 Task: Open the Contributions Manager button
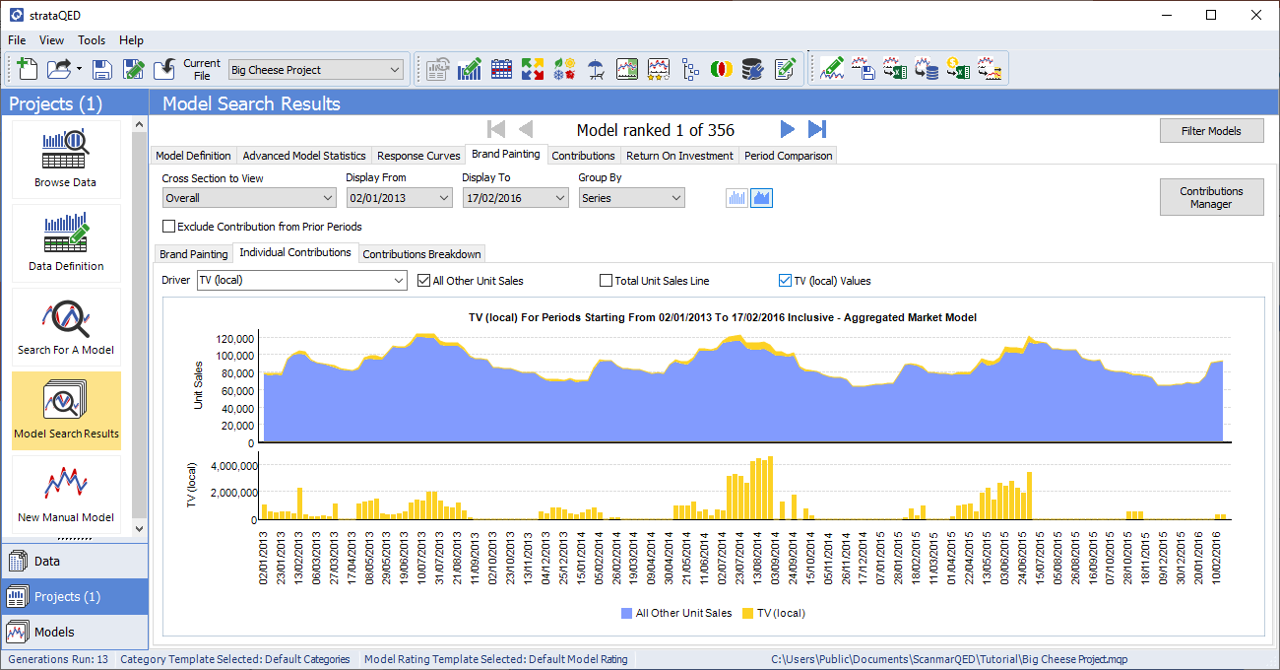(1211, 197)
